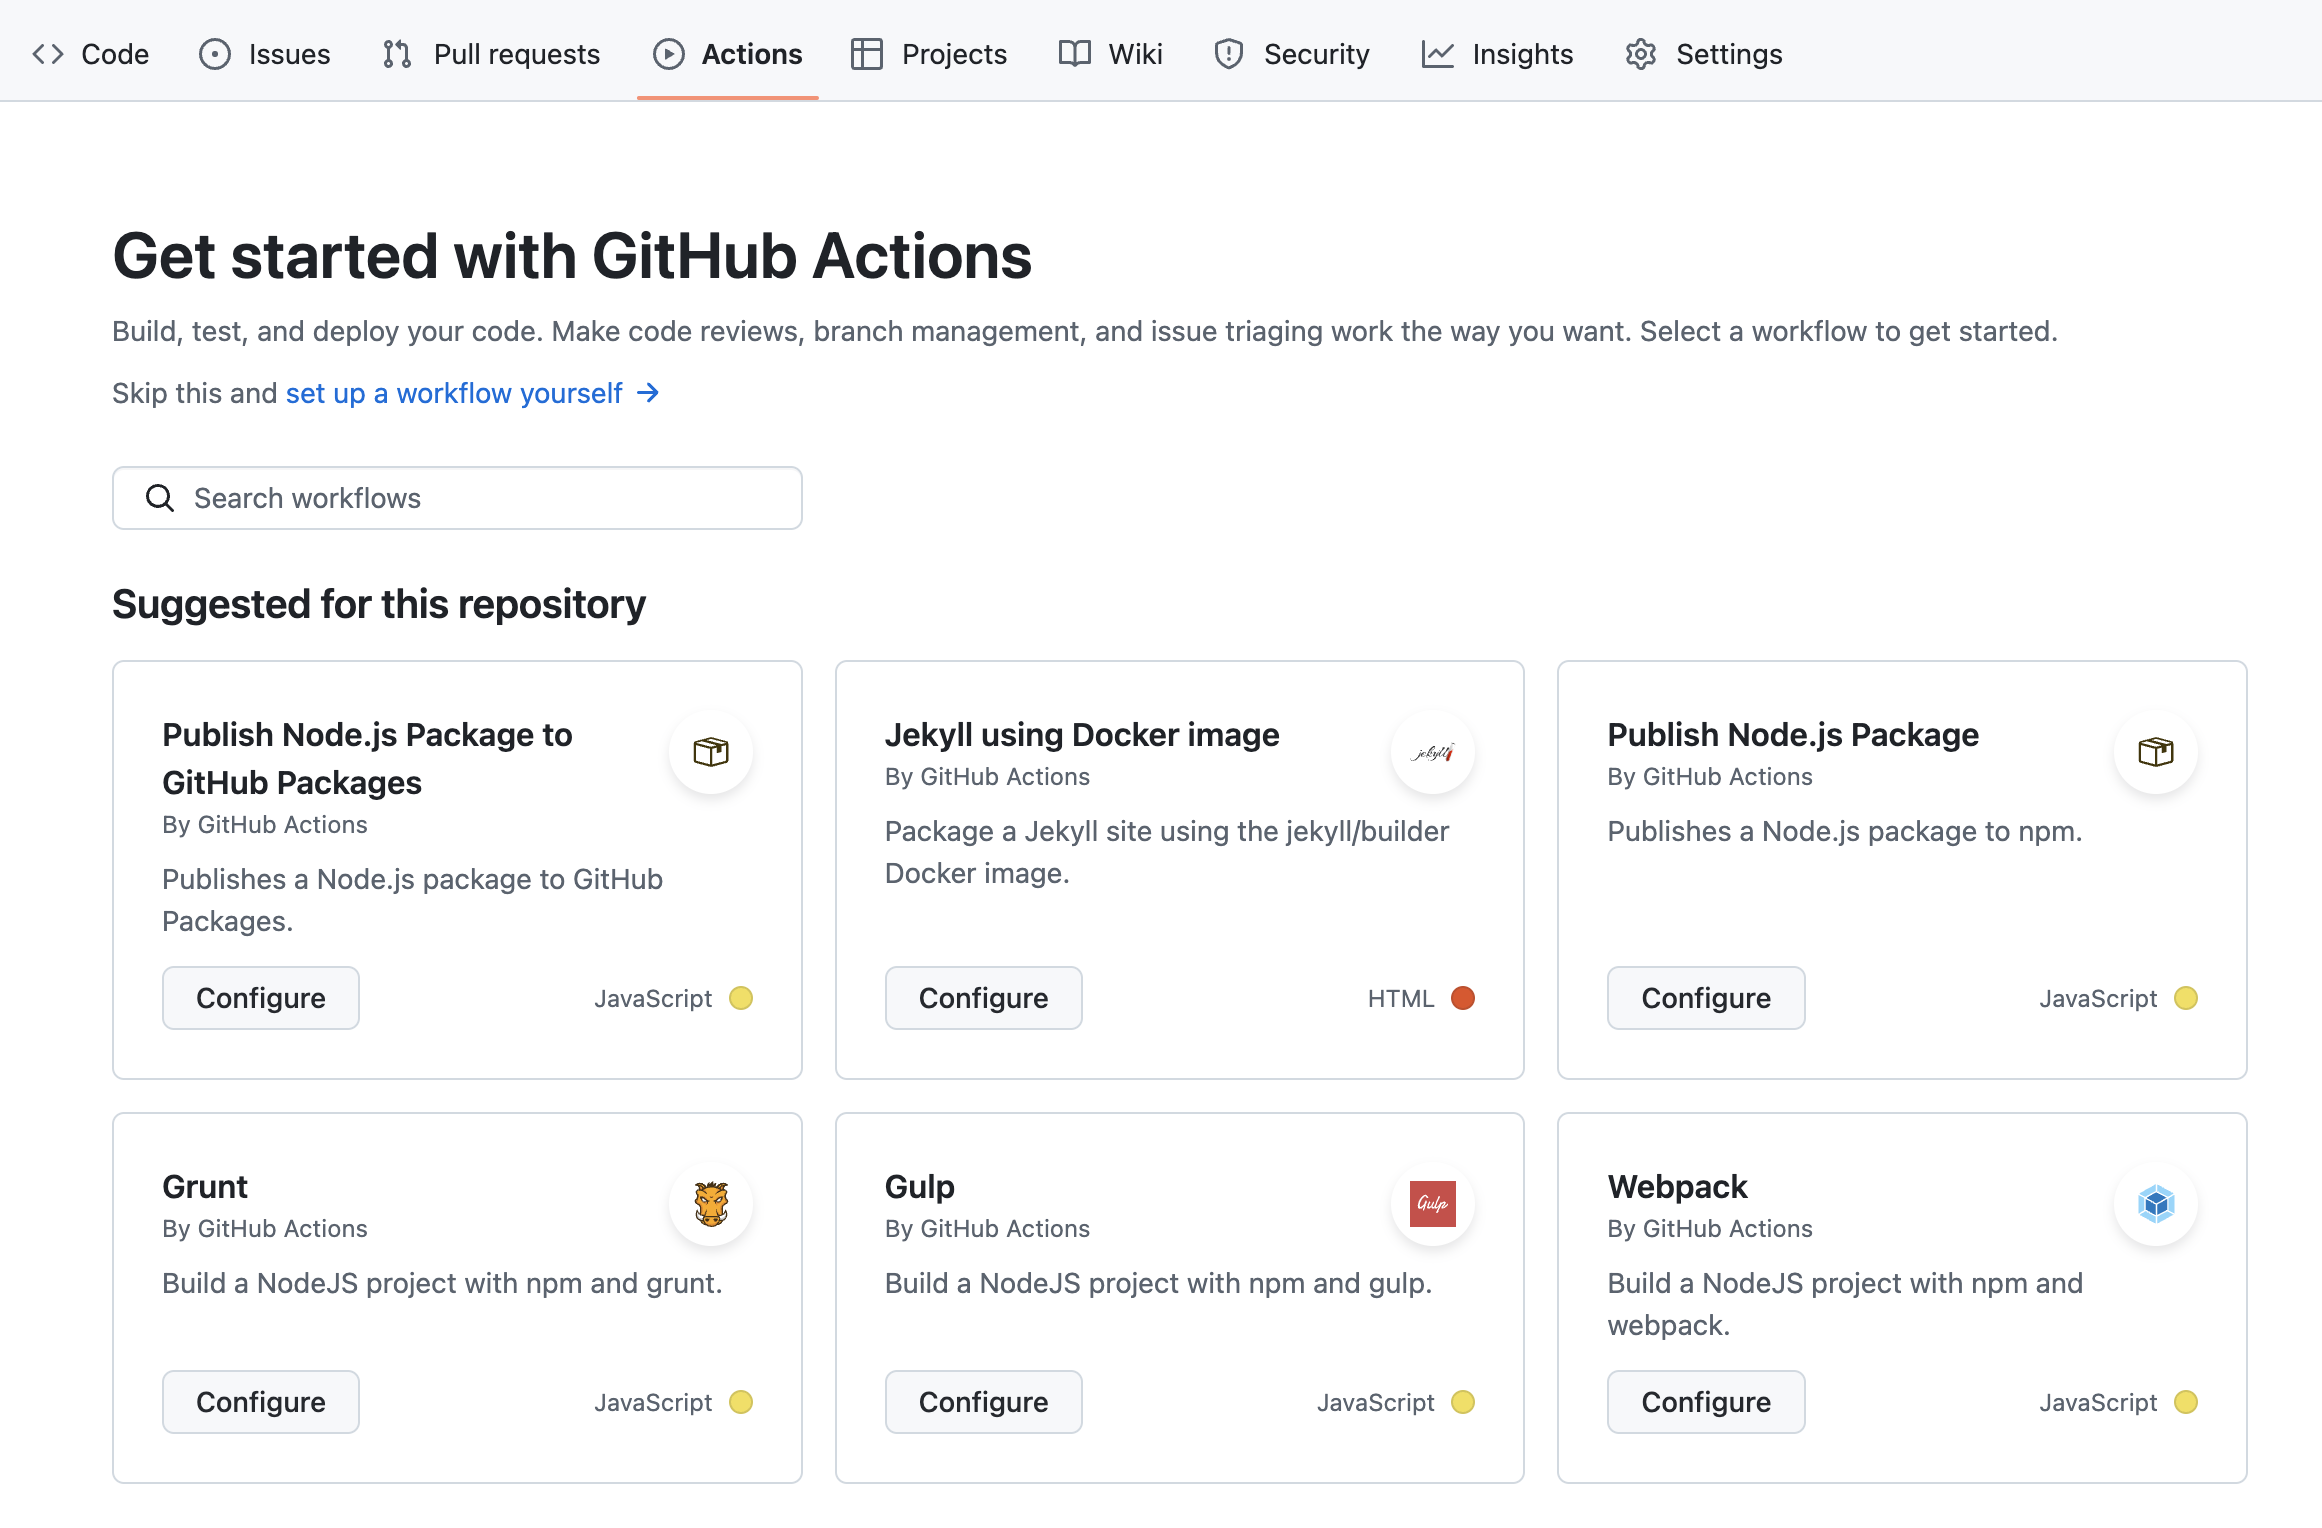
Task: Click the Webpack blue cube icon
Action: [x=2155, y=1203]
